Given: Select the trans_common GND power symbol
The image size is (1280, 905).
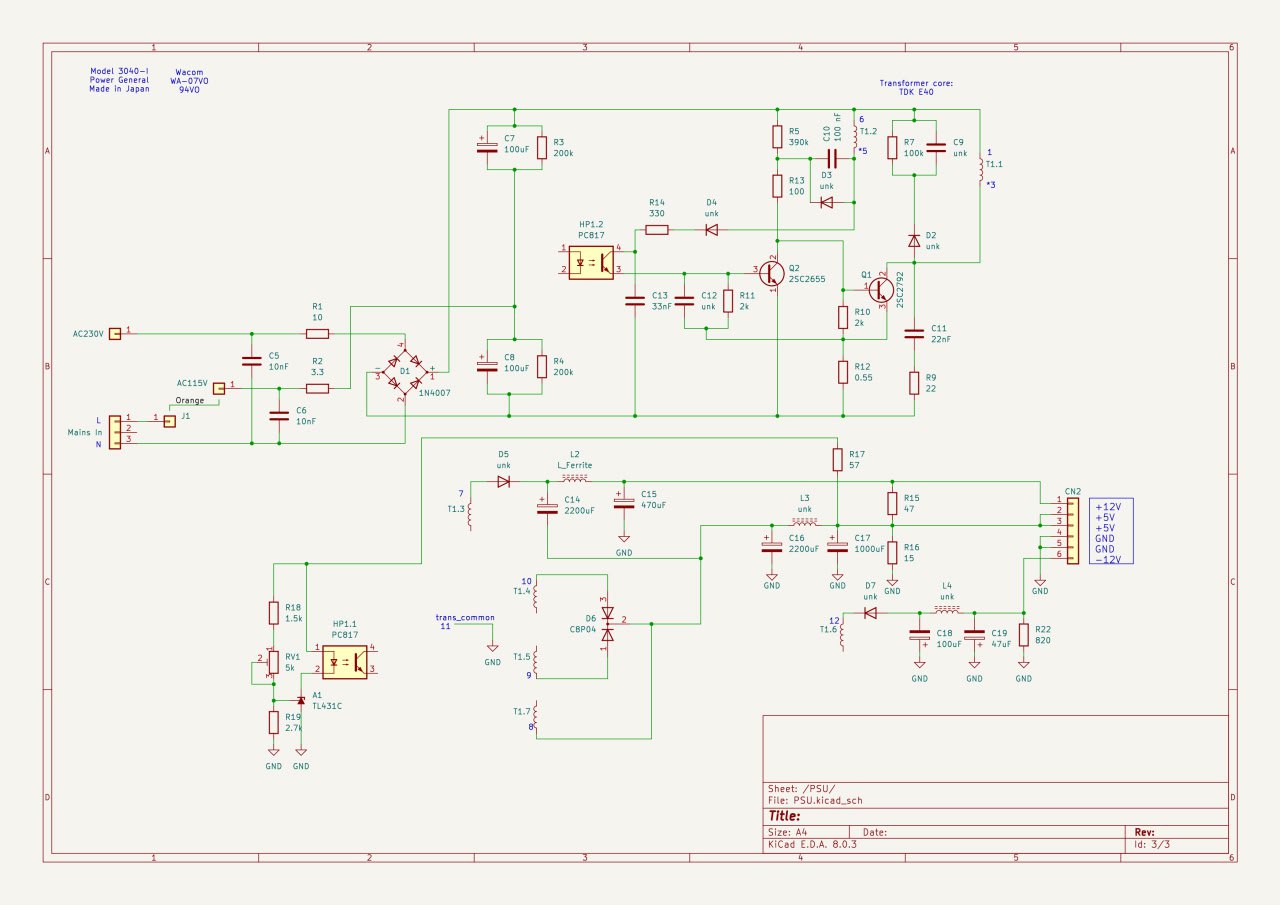Looking at the screenshot, I should pos(492,650).
